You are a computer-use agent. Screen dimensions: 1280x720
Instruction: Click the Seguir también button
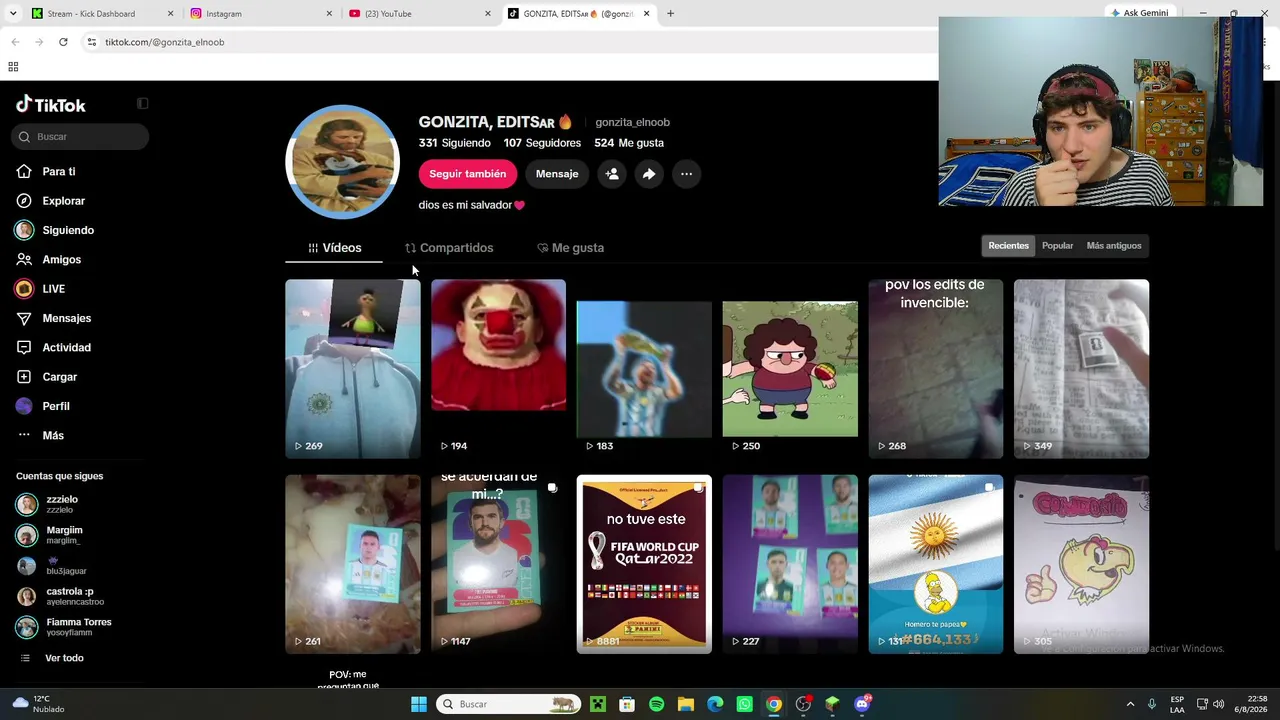coord(468,174)
